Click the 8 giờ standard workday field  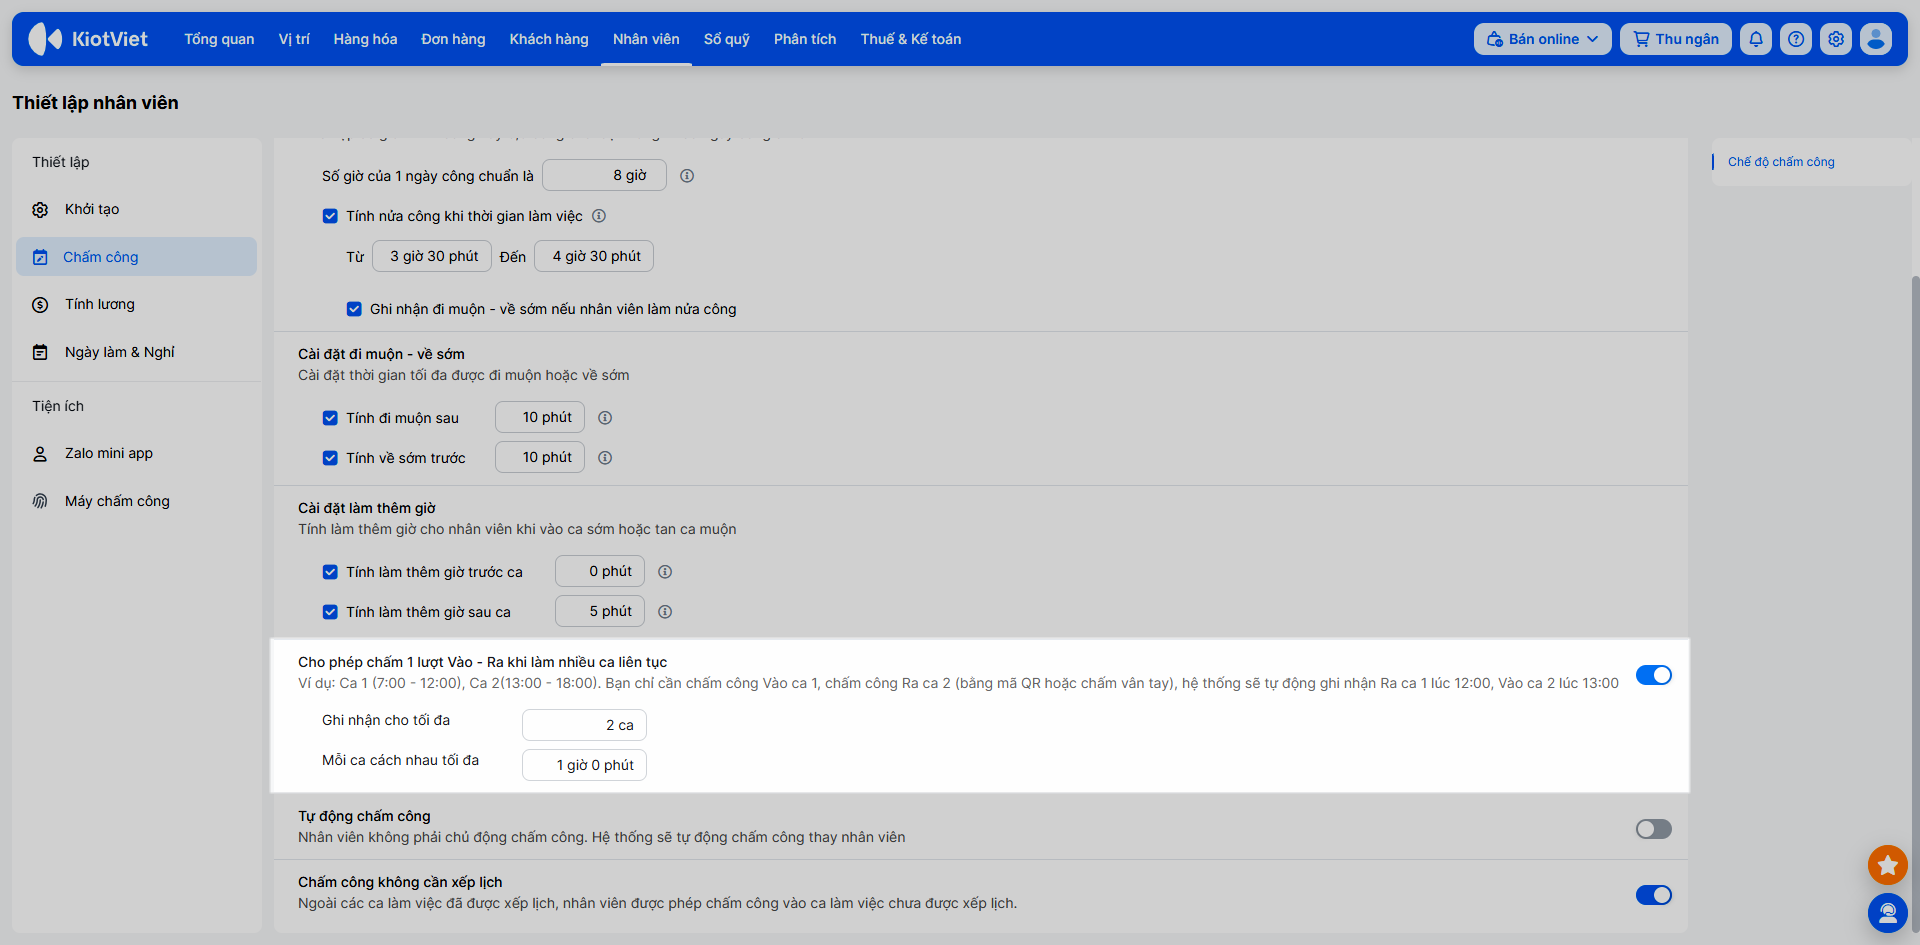(x=604, y=176)
